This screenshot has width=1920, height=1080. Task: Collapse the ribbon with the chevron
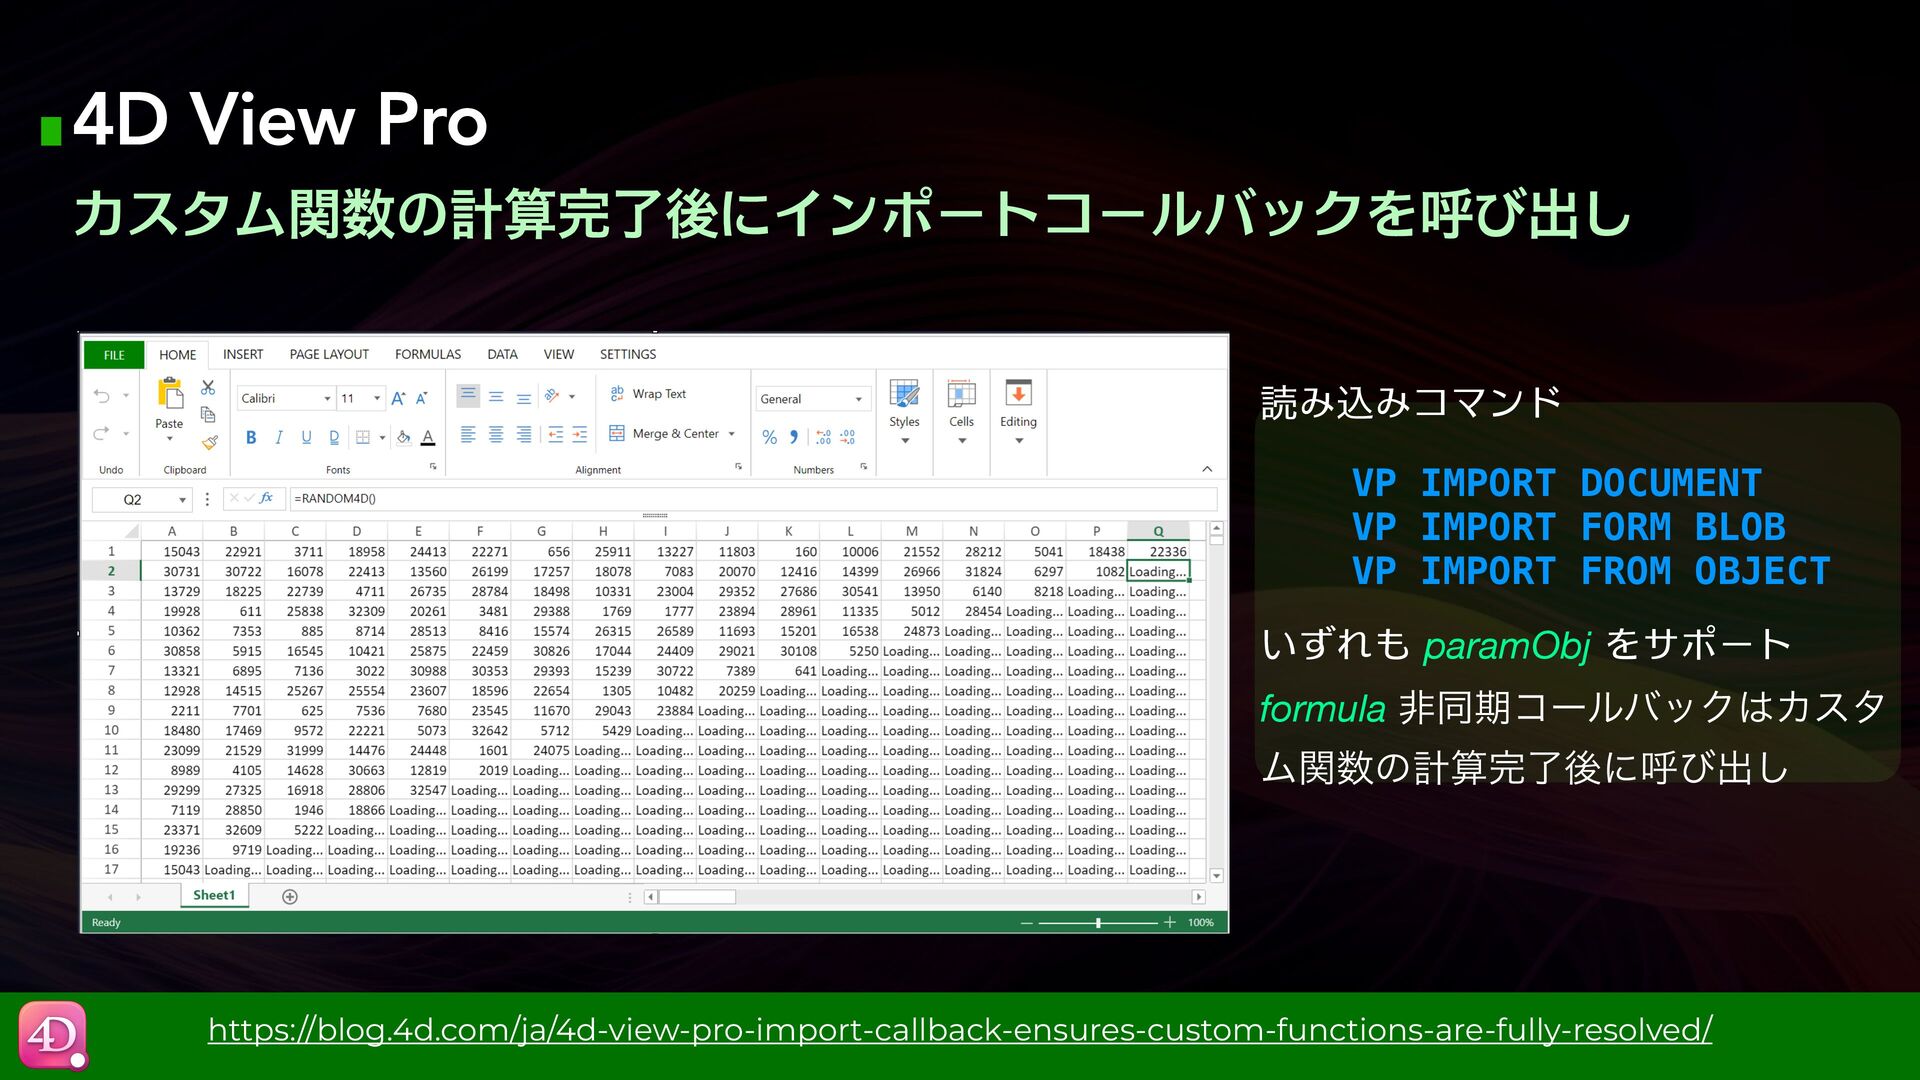1207,469
